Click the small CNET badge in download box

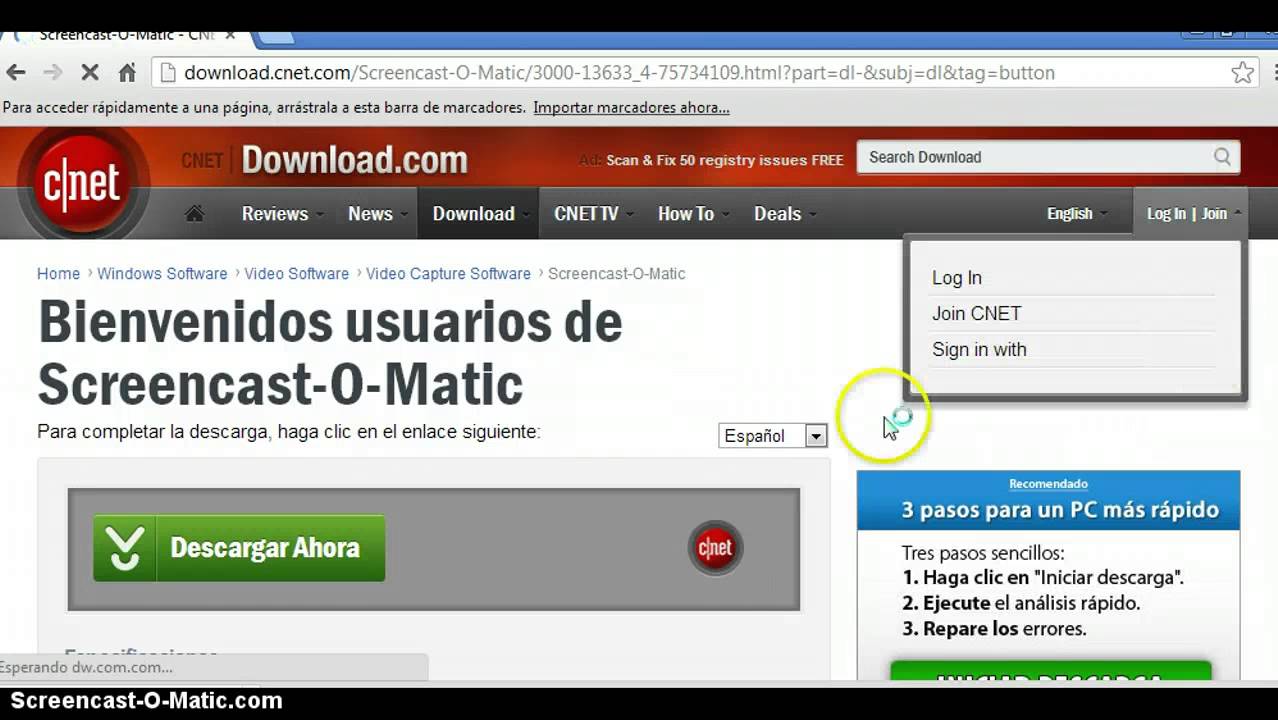(x=715, y=547)
